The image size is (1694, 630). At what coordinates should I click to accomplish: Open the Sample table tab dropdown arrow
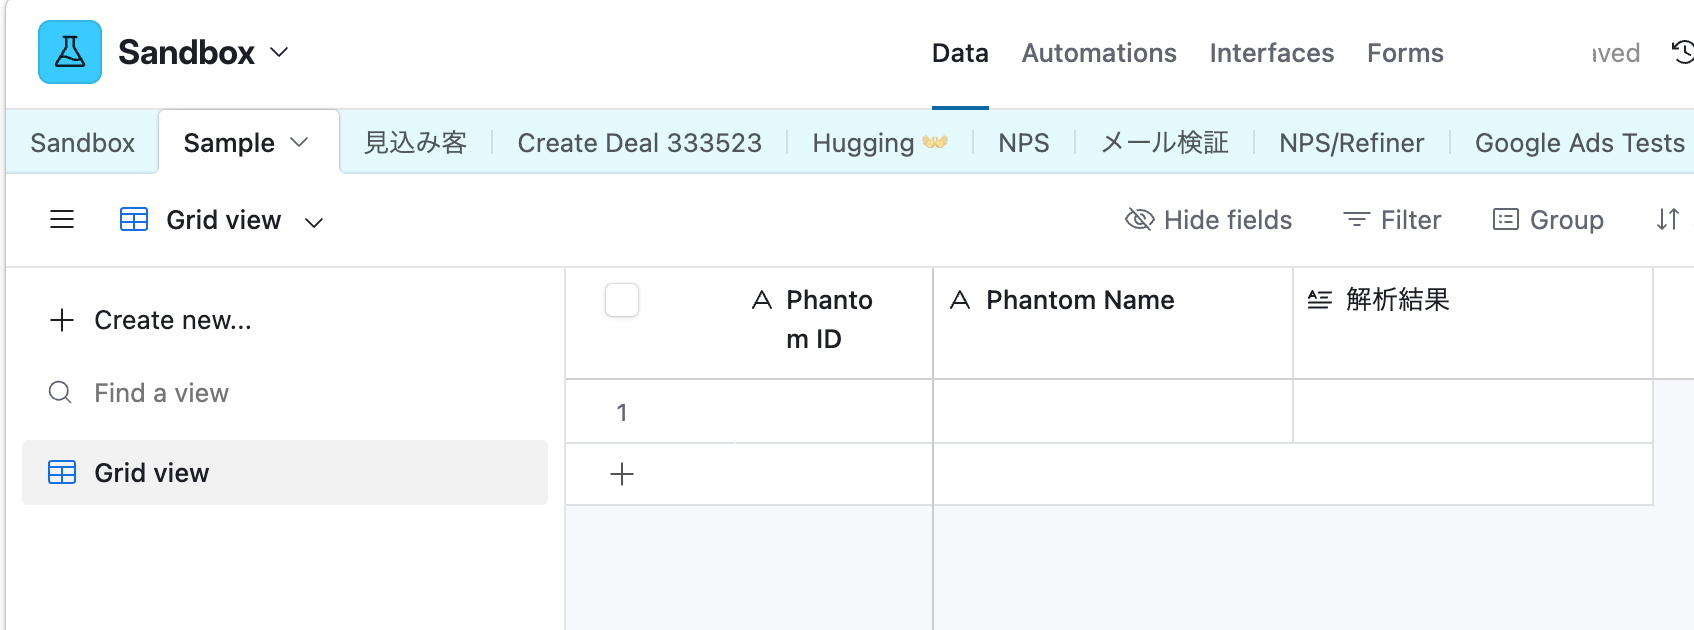click(x=299, y=143)
